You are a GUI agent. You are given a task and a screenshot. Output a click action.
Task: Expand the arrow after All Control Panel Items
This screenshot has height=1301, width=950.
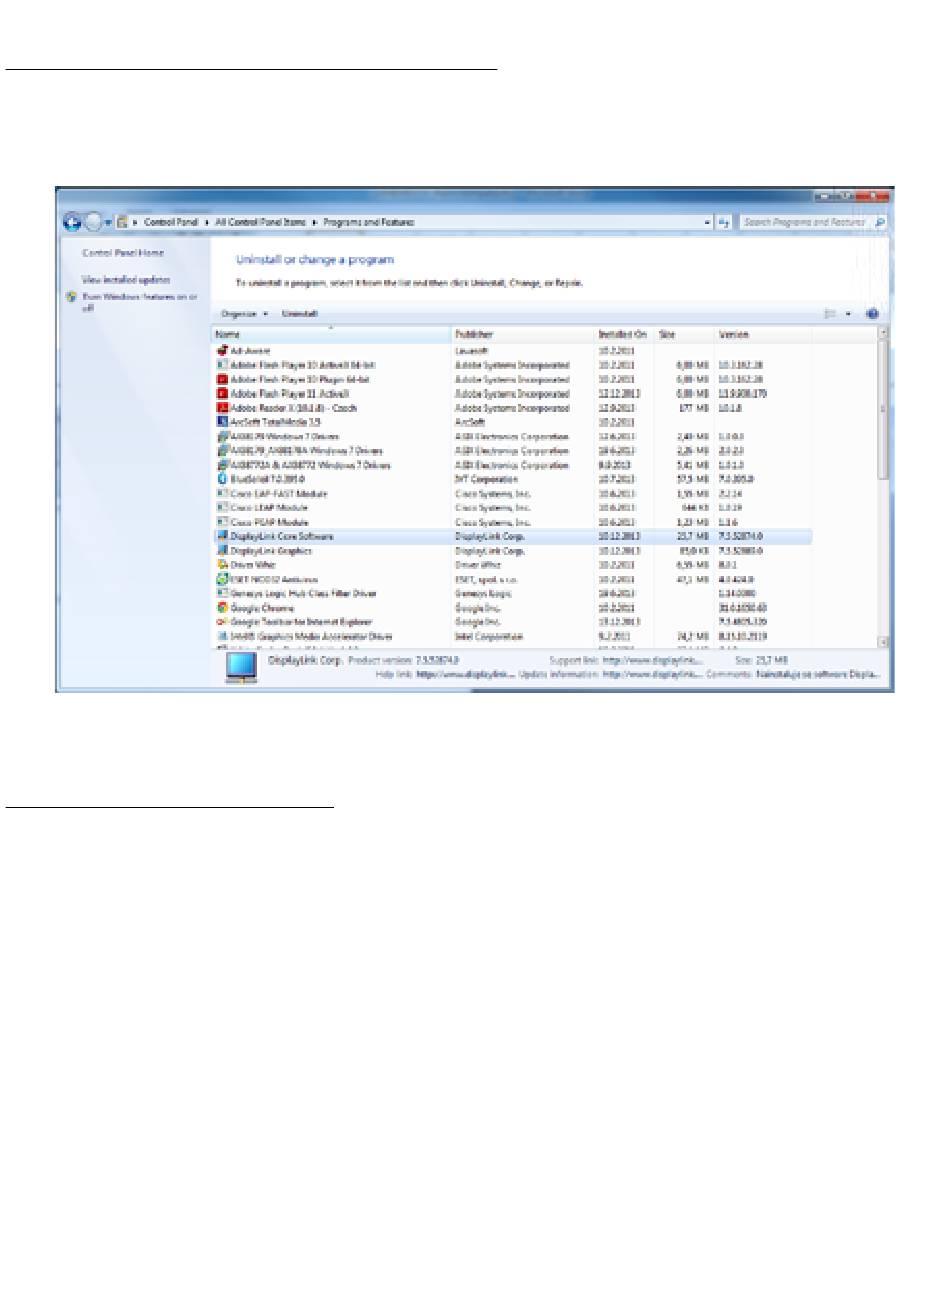[x=314, y=222]
